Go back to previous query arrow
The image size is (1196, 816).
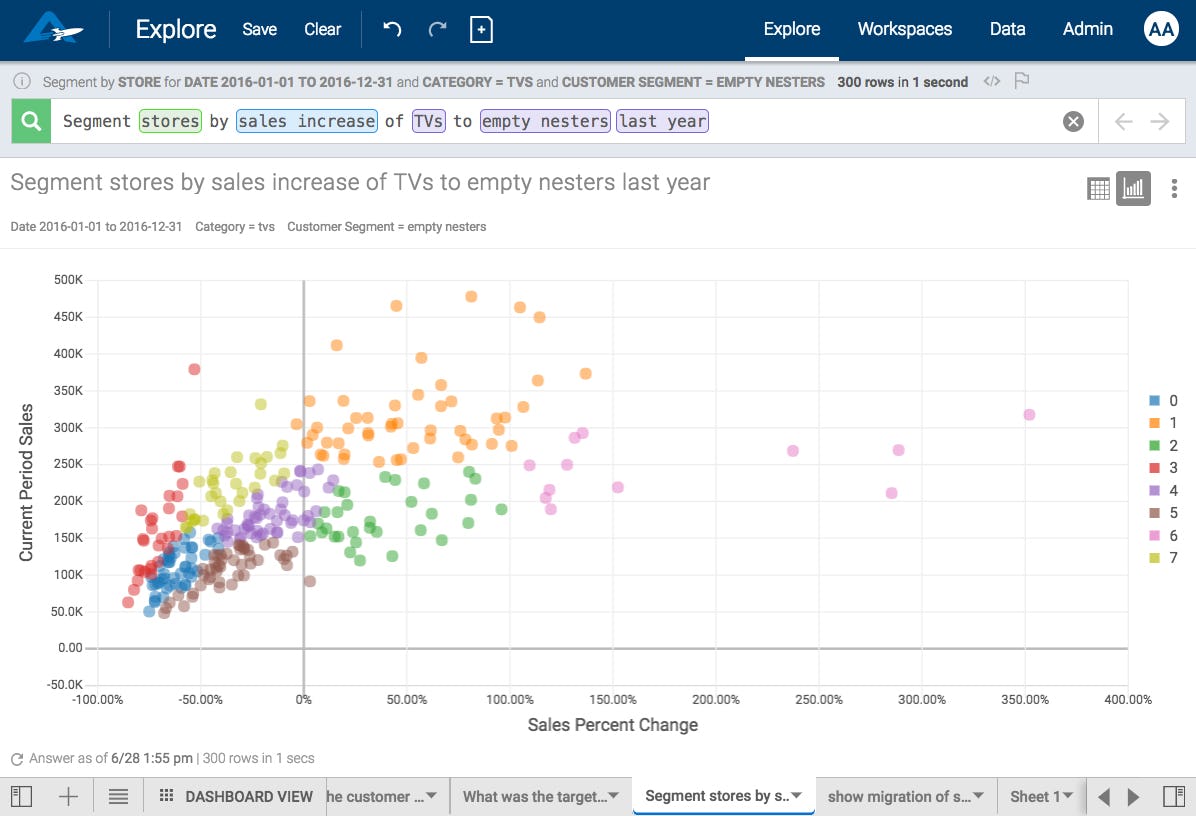tap(1124, 121)
